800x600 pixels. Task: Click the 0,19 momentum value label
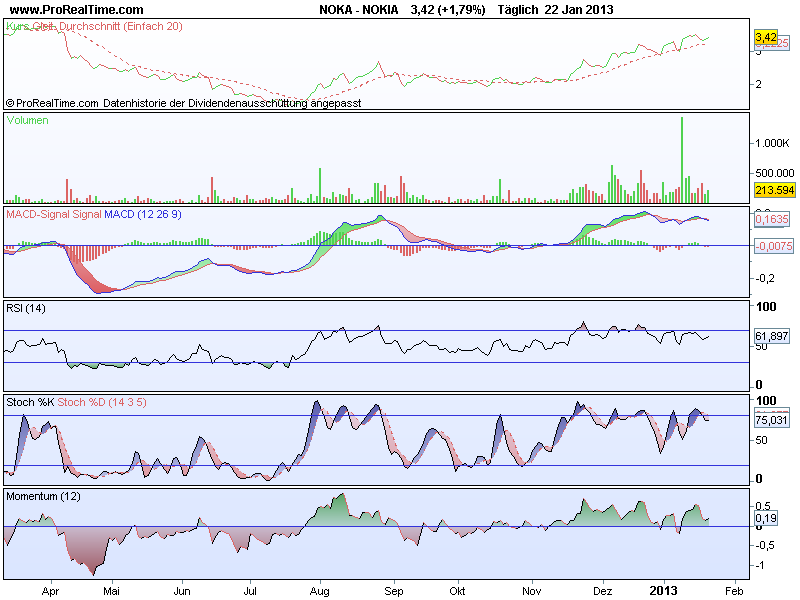(766, 518)
